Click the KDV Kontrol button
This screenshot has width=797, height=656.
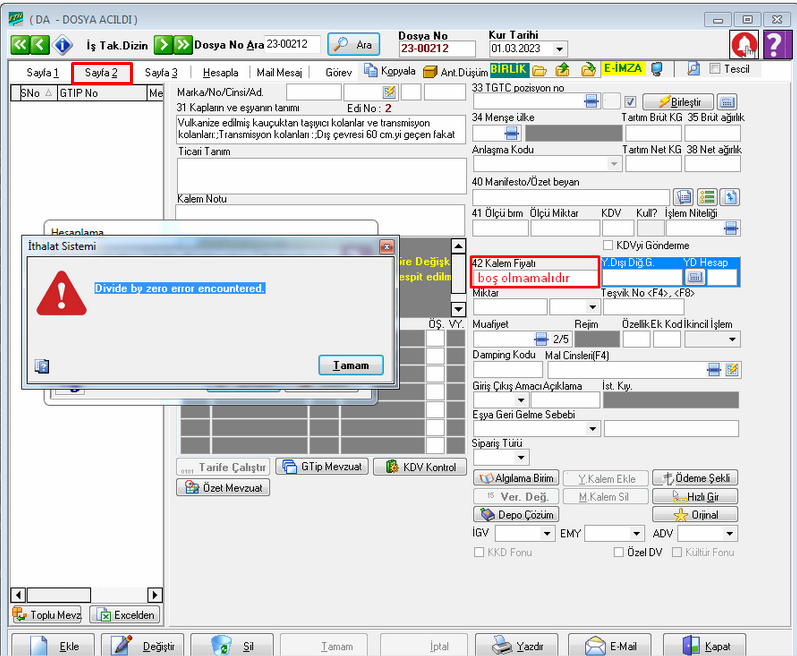[420, 467]
